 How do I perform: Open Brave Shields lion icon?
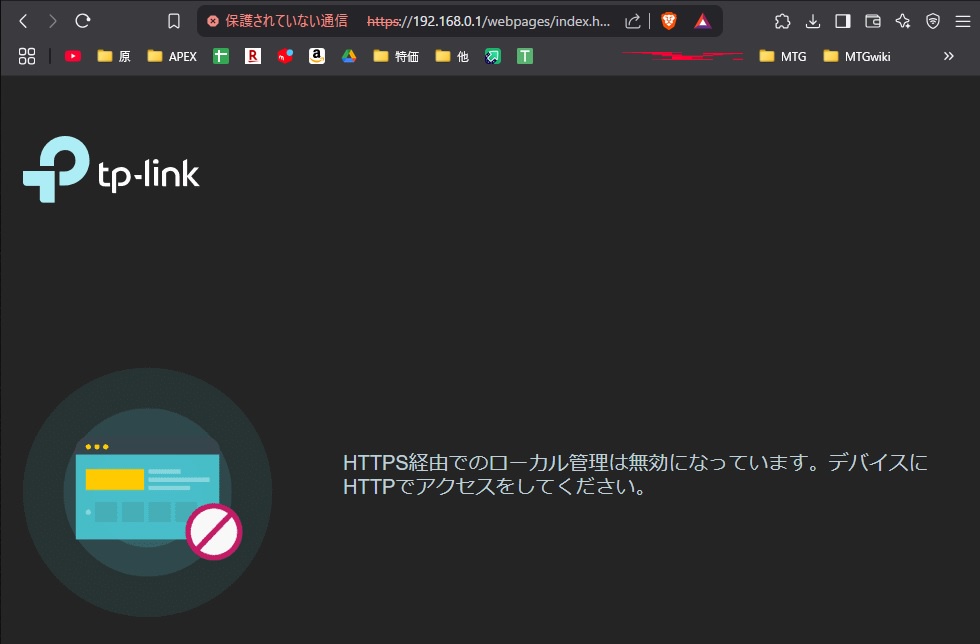669,21
